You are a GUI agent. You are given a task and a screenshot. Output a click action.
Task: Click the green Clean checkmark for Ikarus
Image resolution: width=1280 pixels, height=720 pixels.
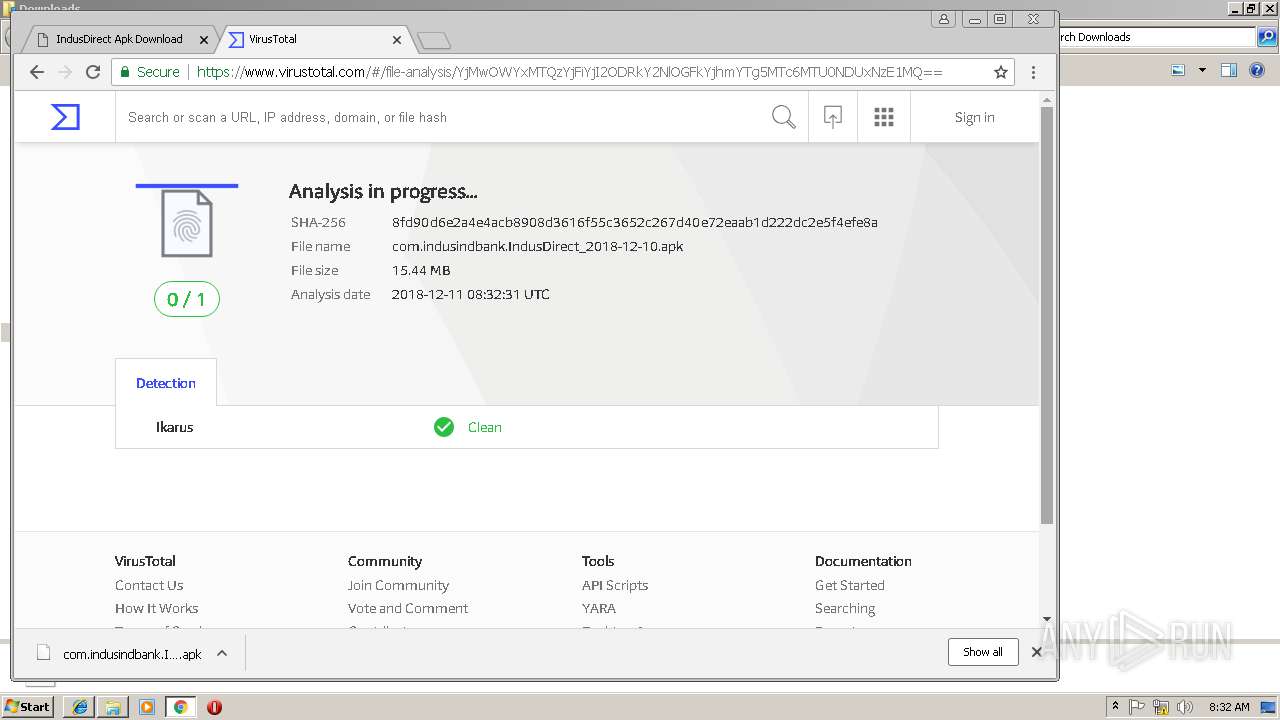pos(444,427)
